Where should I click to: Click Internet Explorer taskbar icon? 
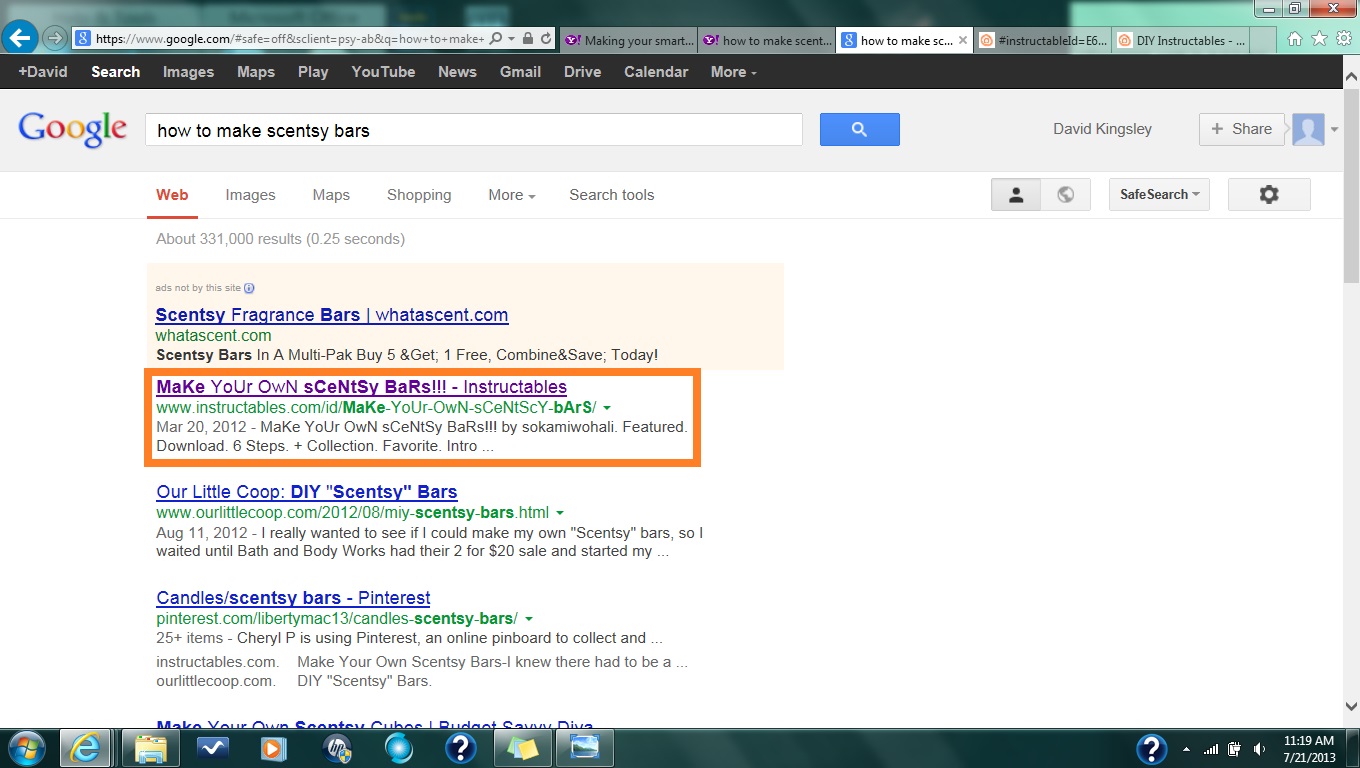[85, 748]
